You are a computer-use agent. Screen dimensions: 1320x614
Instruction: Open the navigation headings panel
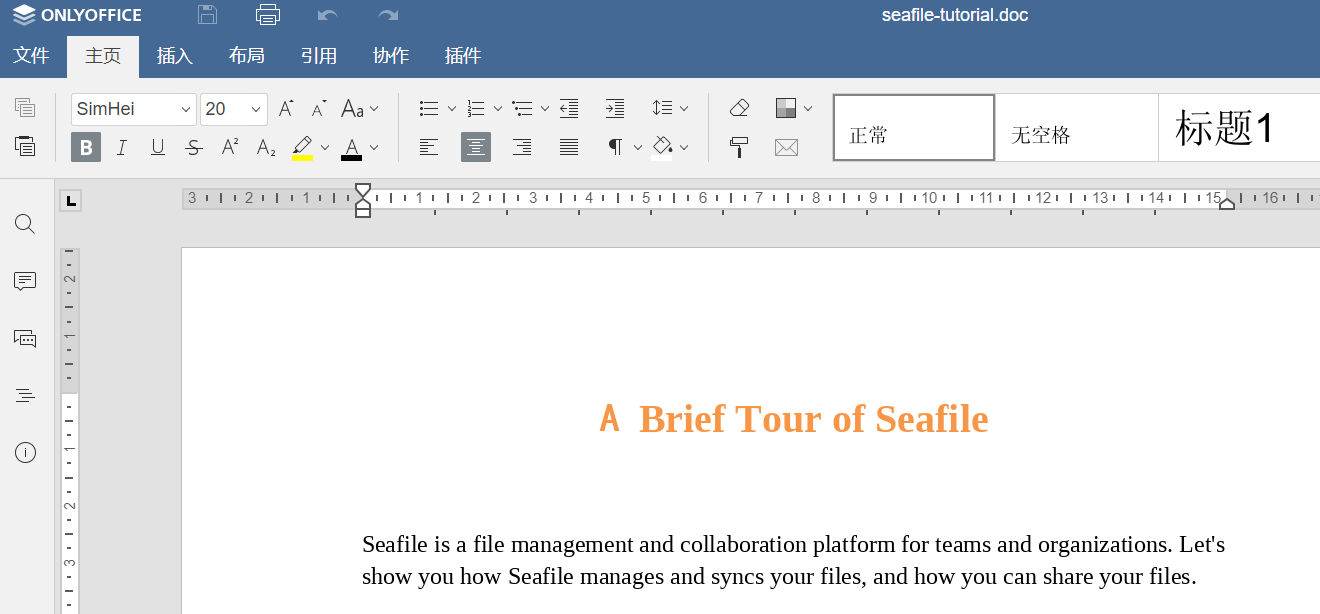coord(25,396)
